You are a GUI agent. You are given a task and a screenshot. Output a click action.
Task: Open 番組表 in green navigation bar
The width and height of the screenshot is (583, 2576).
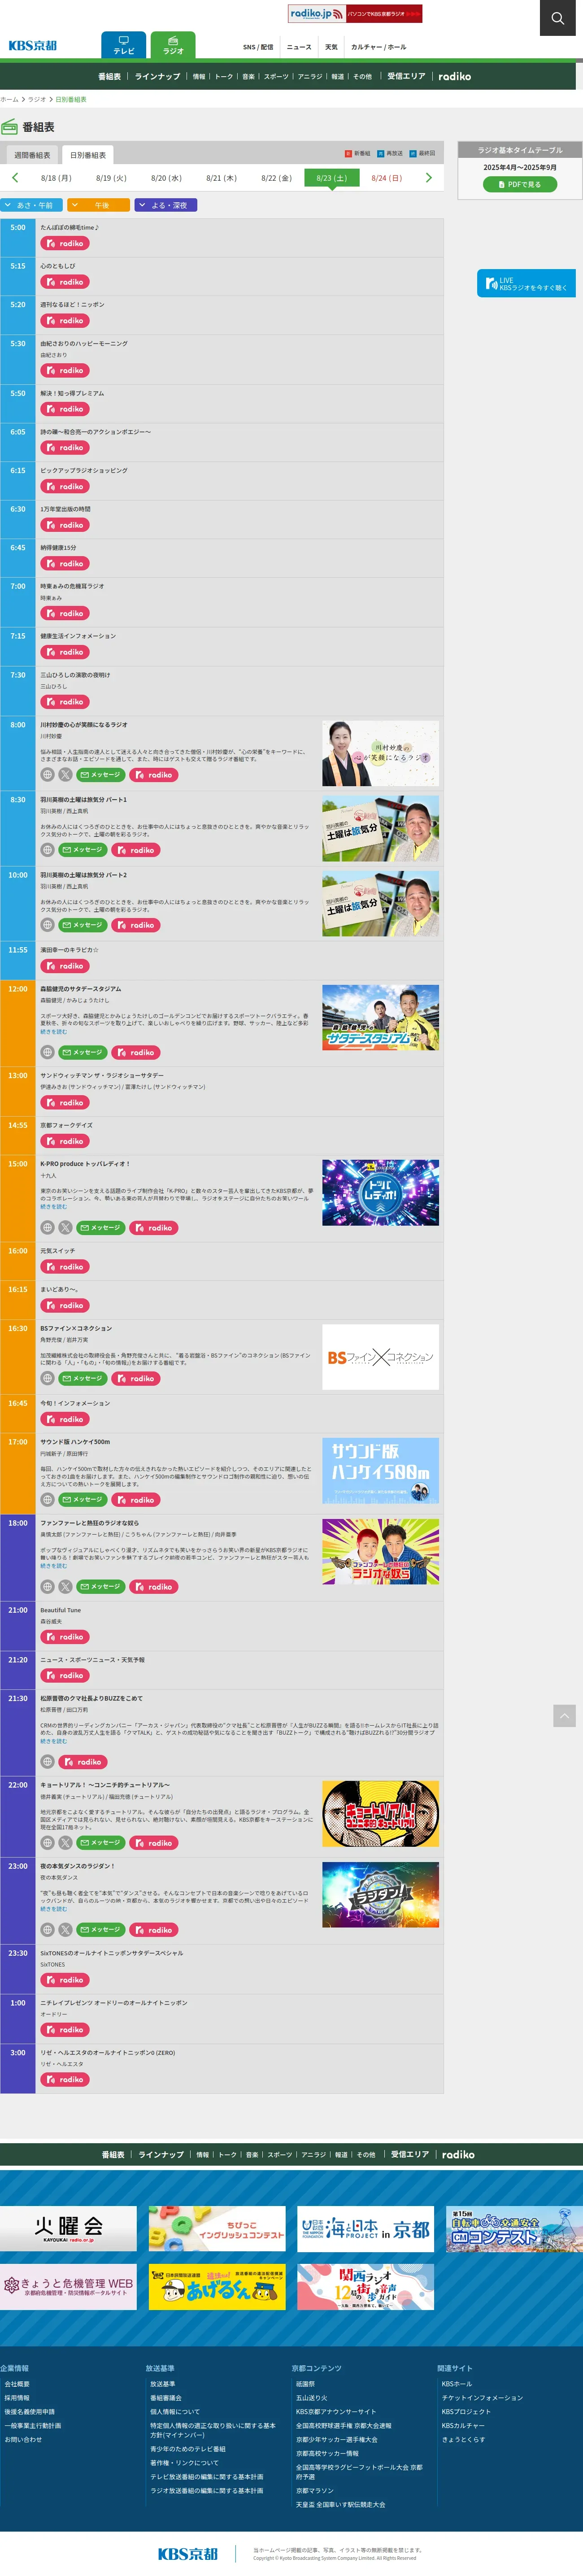109,76
